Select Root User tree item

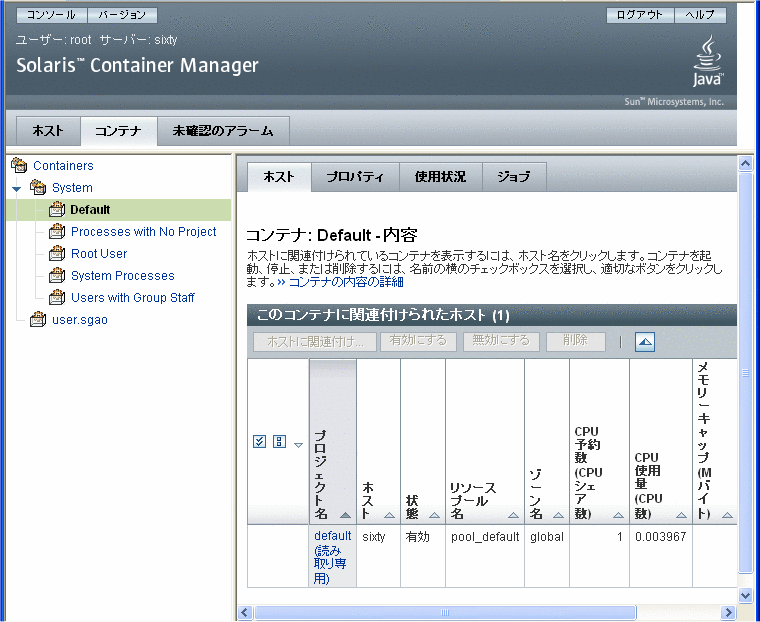click(99, 254)
